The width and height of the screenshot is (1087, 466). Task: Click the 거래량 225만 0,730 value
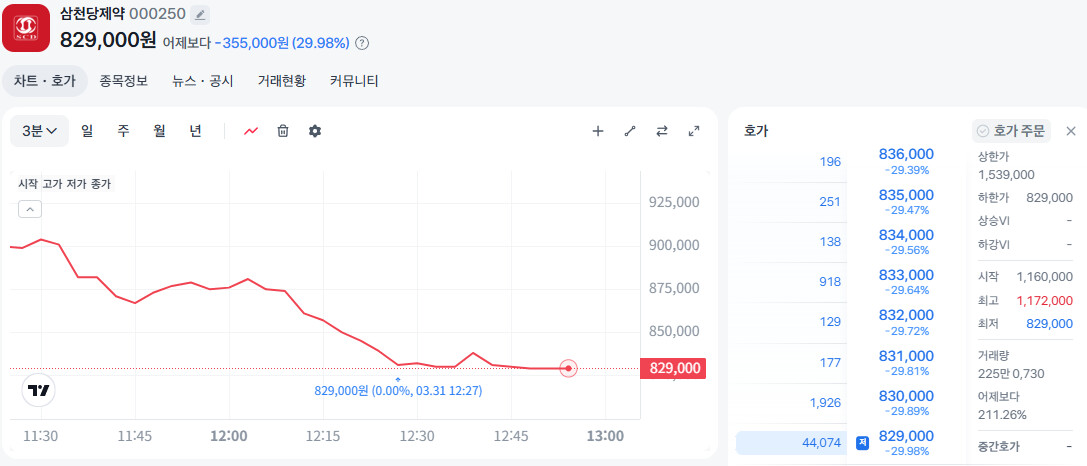[x=1011, y=374]
